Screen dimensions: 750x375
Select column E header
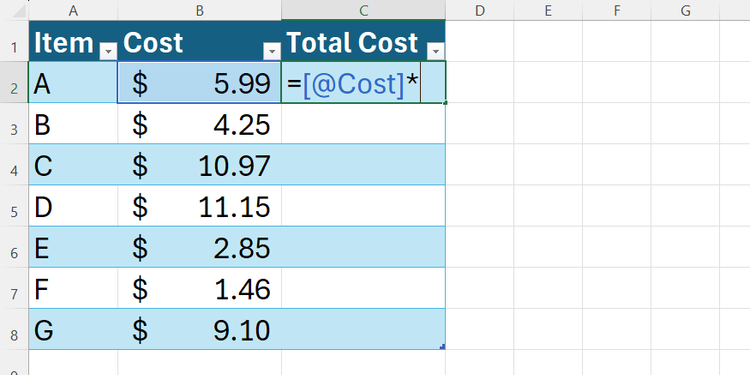548,10
